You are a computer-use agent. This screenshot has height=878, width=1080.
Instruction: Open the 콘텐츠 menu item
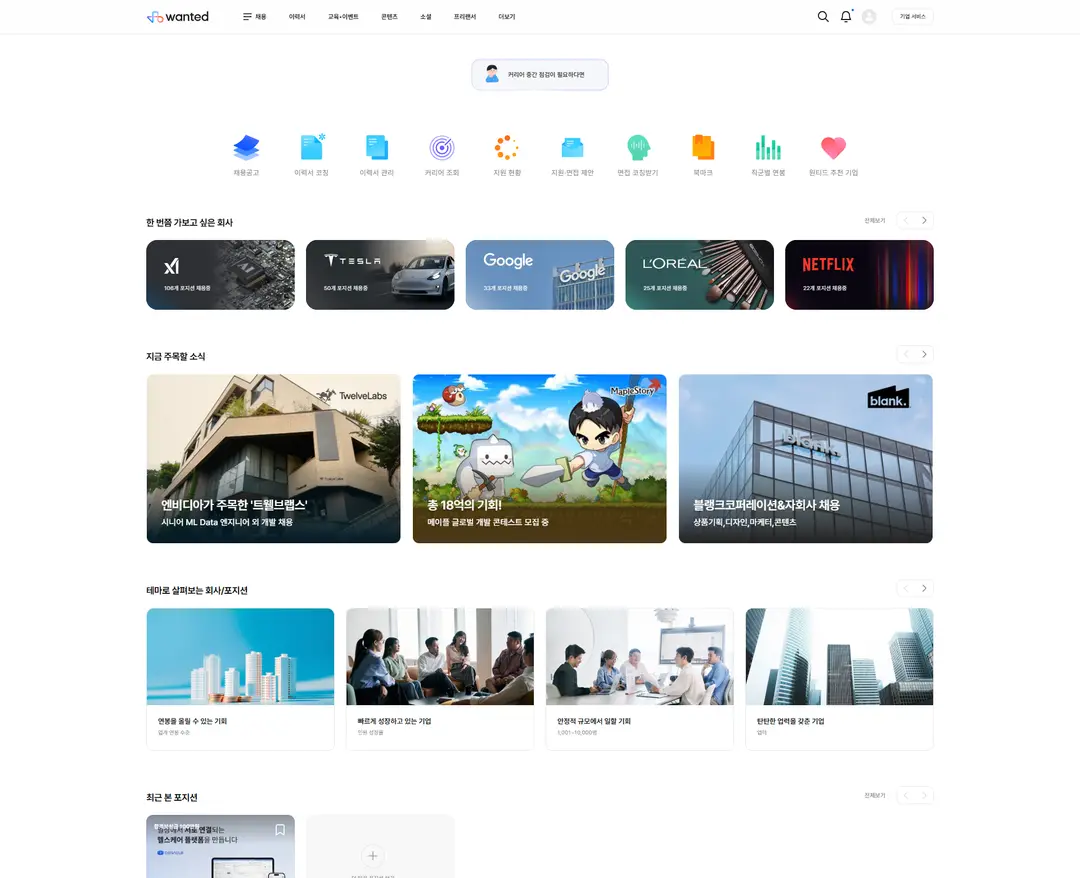pos(389,17)
